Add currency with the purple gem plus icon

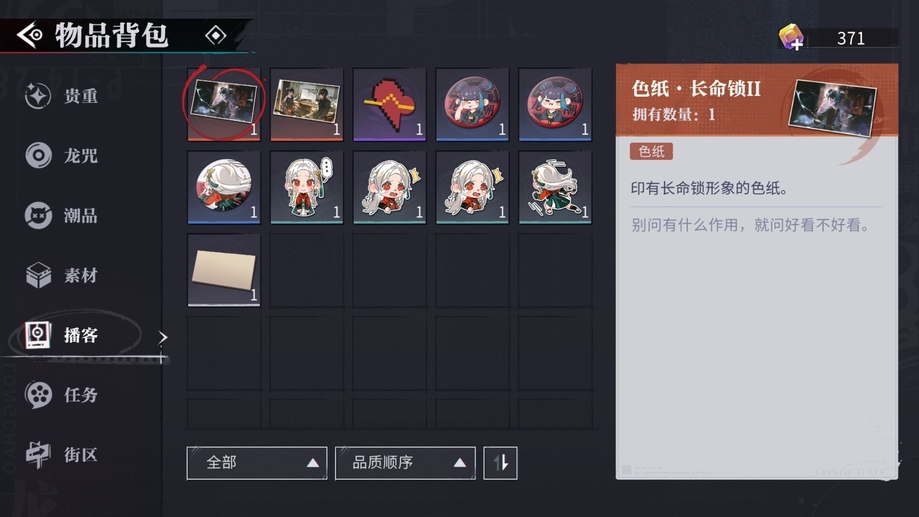click(791, 38)
